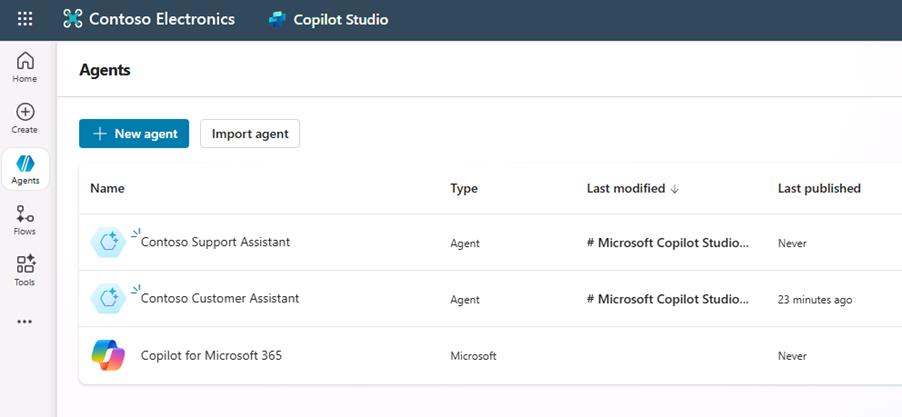
Task: Click the Copilot Studio logo icon
Action: click(277, 20)
